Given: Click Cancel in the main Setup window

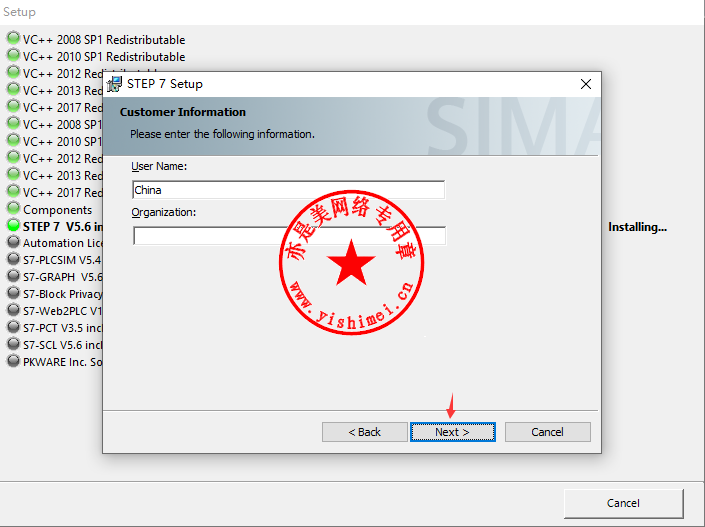Looking at the screenshot, I should [624, 503].
